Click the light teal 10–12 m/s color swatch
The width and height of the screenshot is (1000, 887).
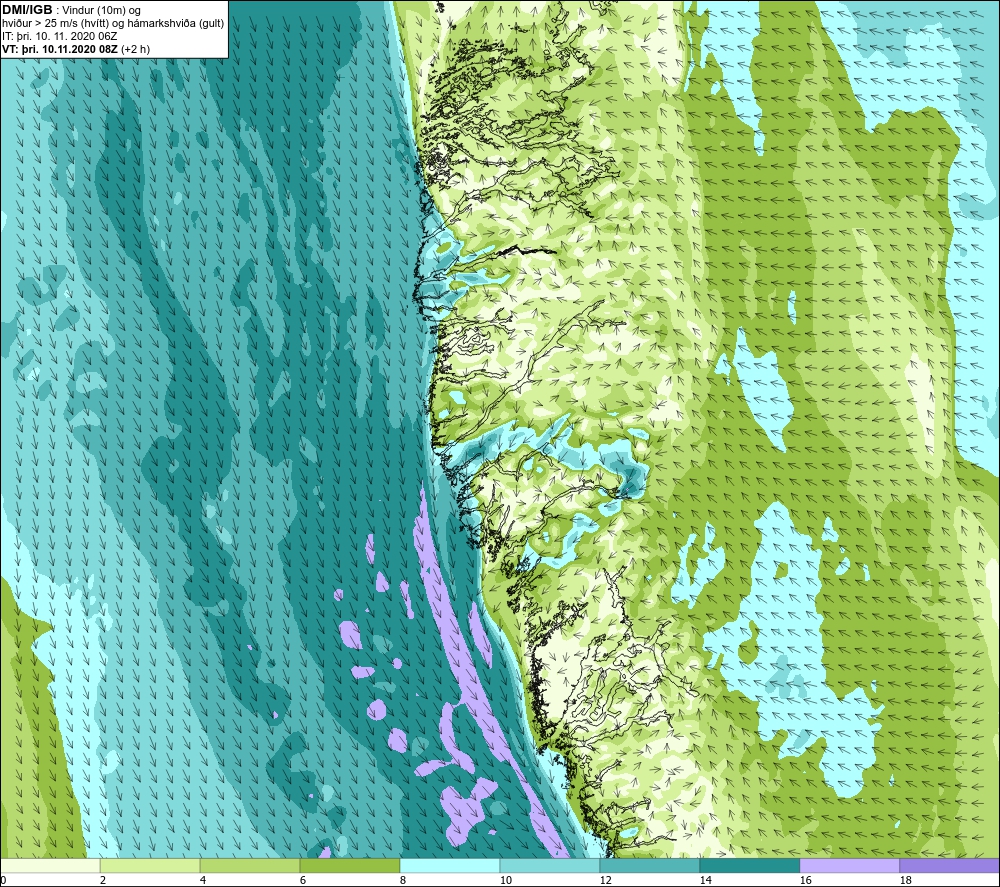550,865
